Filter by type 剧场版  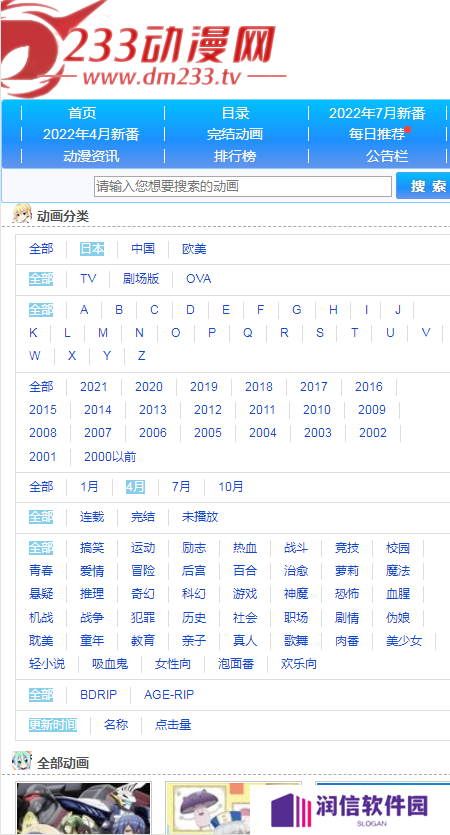pyautogui.click(x=141, y=279)
